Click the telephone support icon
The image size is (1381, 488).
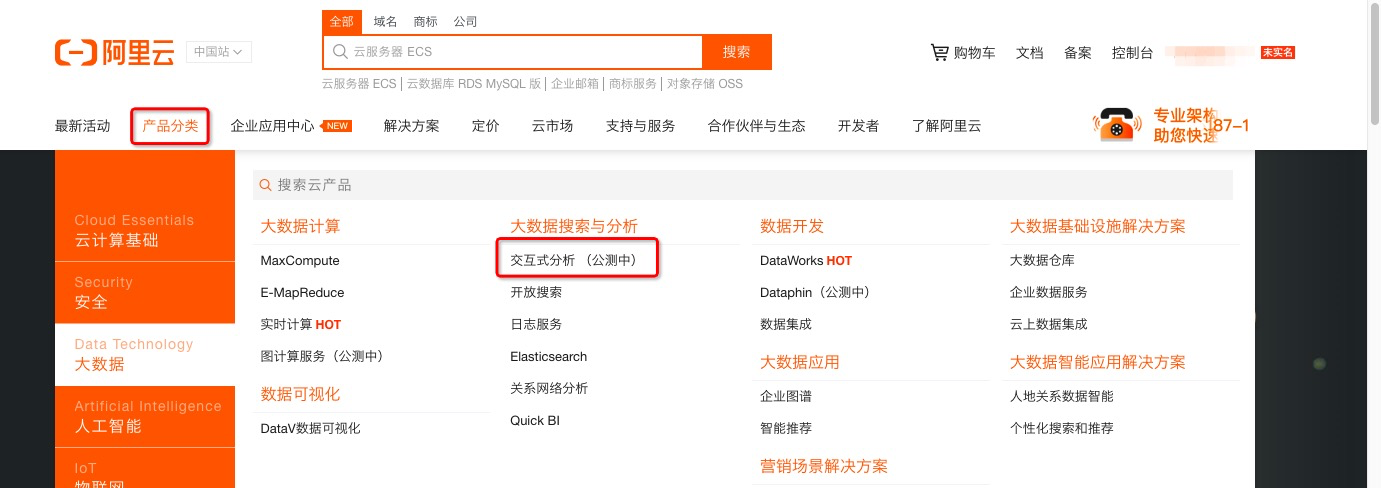(1117, 125)
